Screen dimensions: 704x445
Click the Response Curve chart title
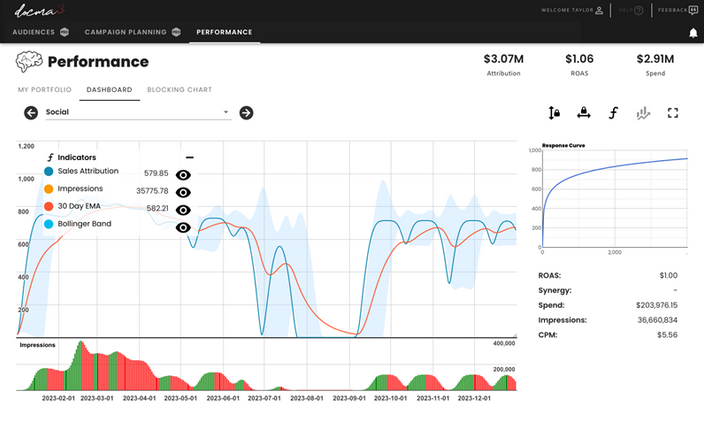click(x=563, y=145)
